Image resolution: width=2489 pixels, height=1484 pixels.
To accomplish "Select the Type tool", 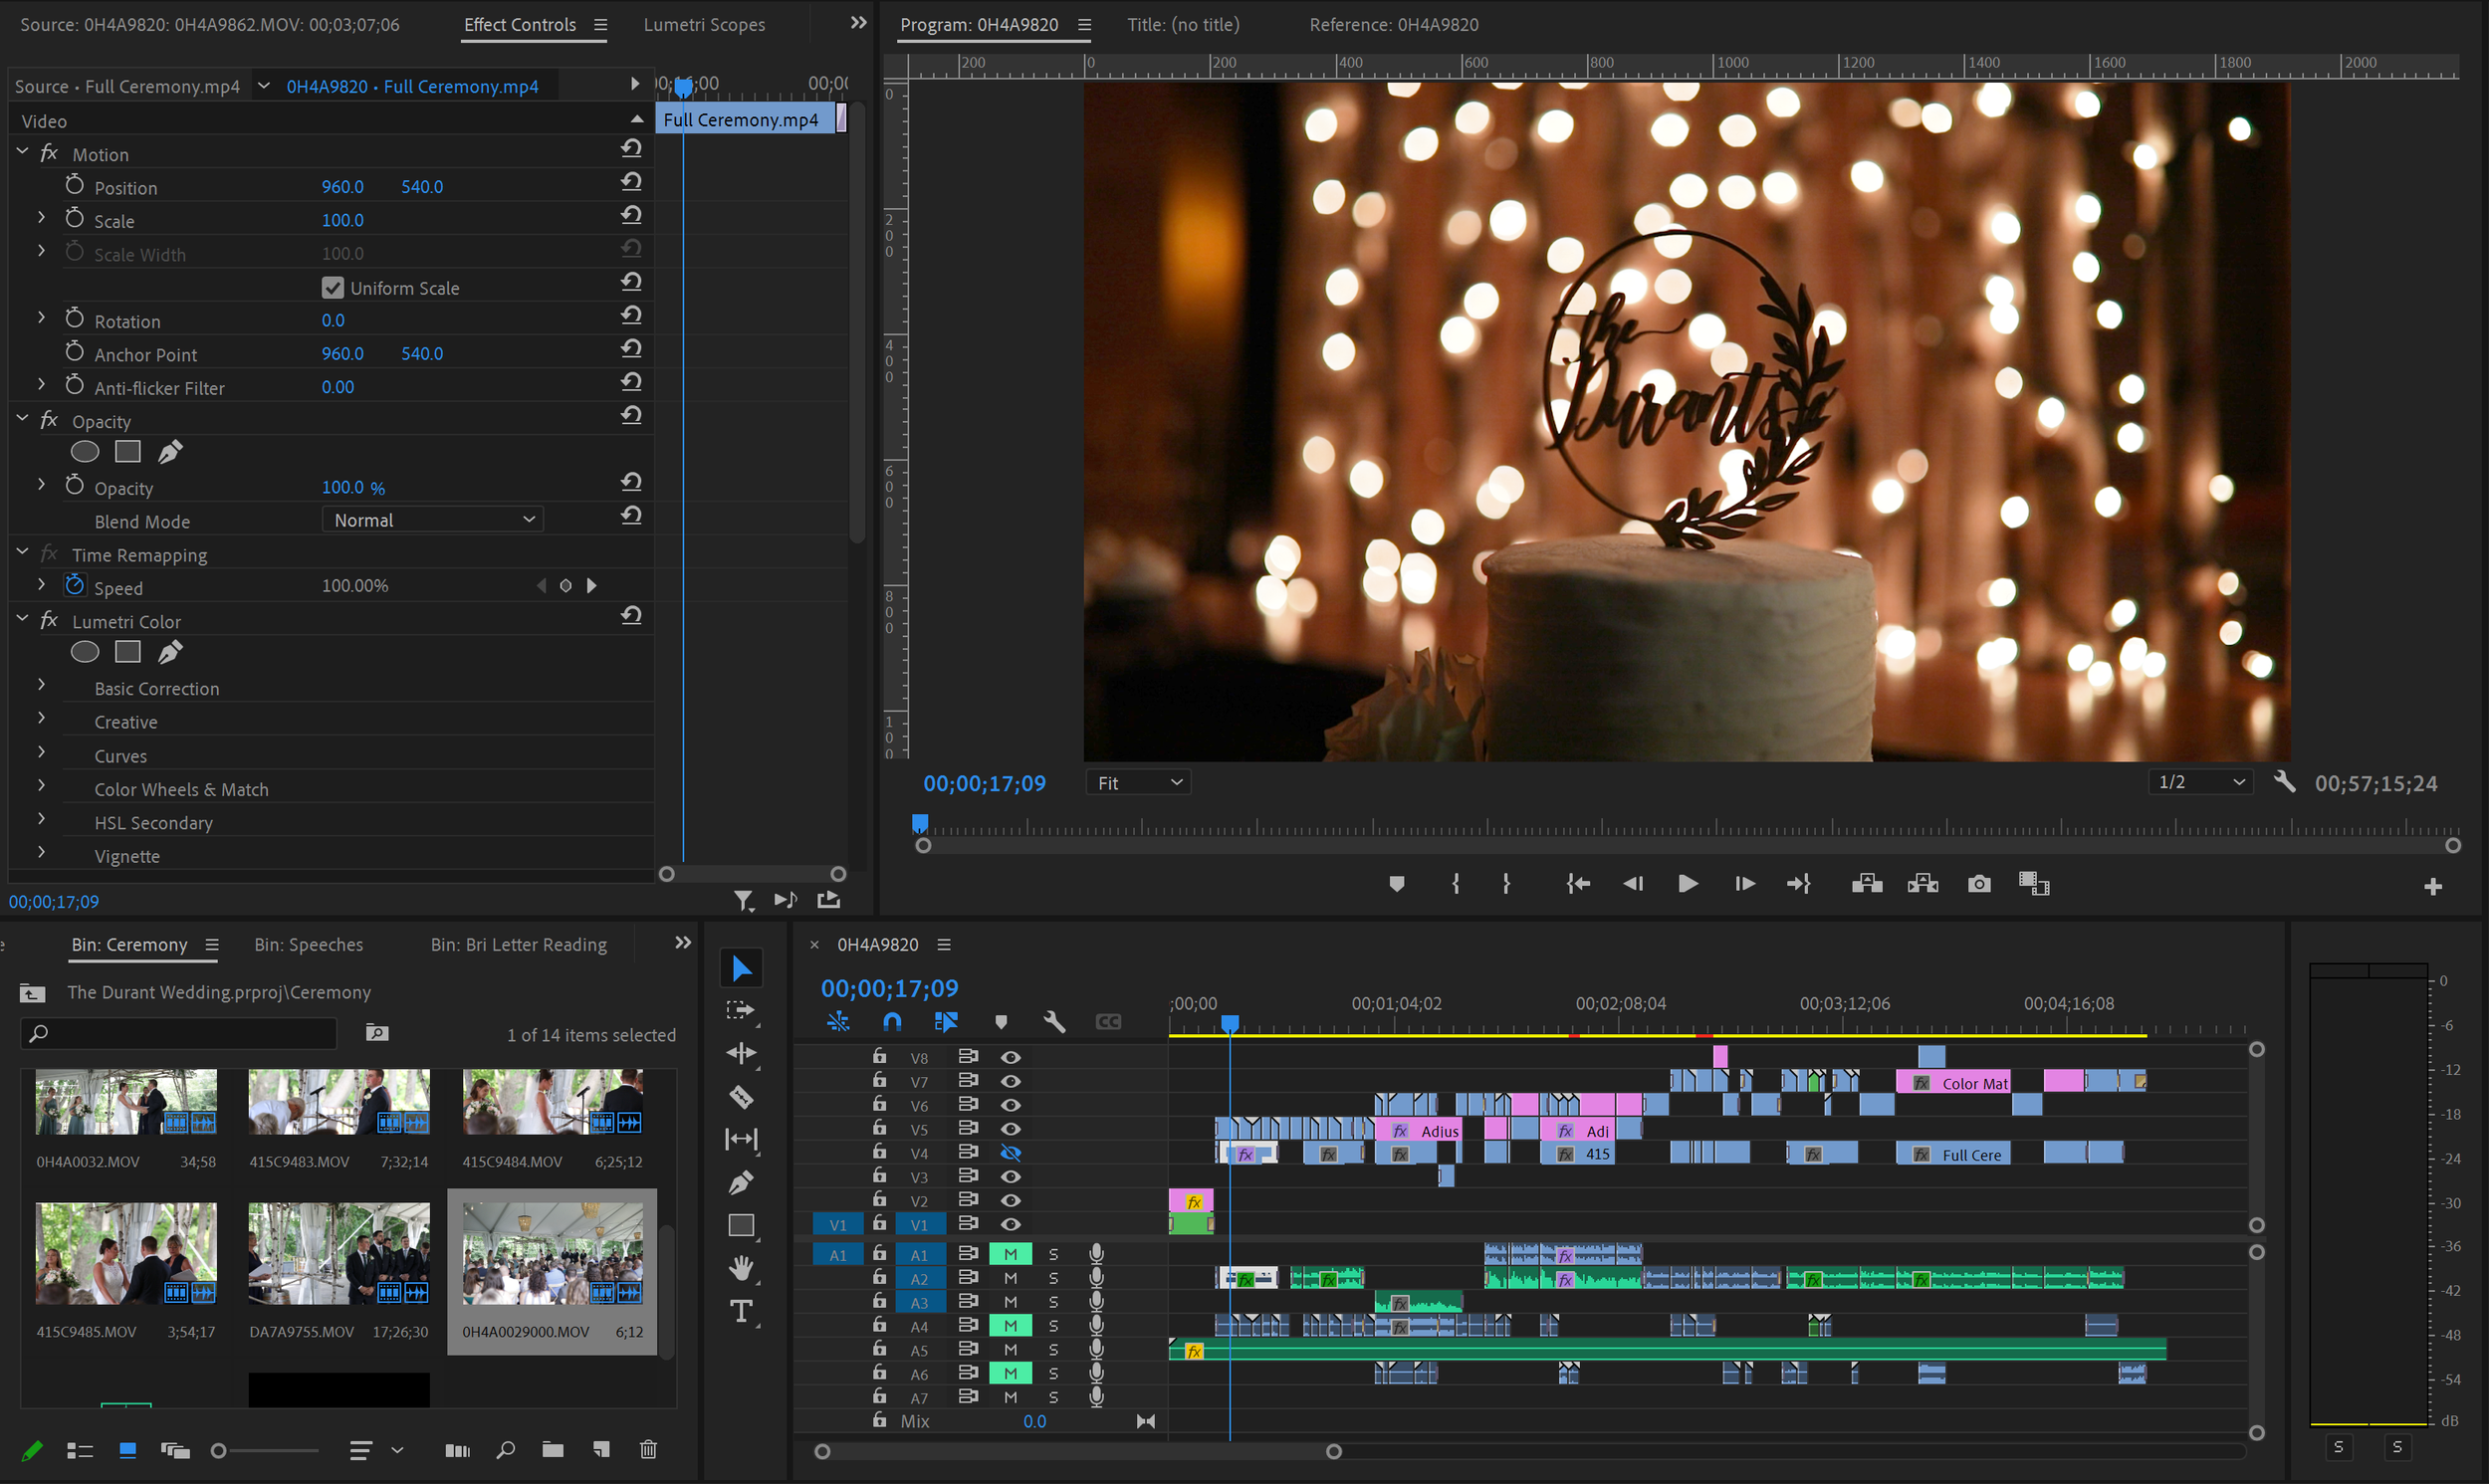I will click(x=741, y=1311).
